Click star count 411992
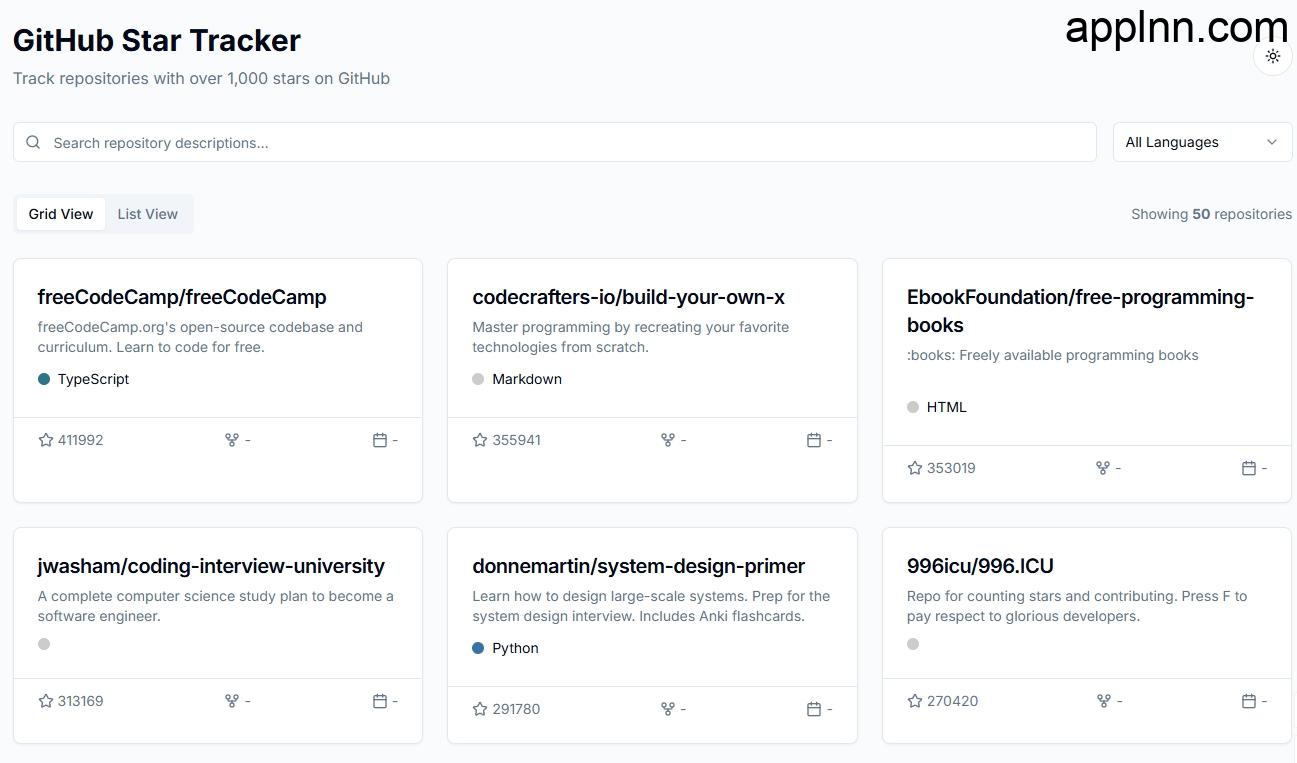This screenshot has width=1297, height=763. tap(81, 440)
